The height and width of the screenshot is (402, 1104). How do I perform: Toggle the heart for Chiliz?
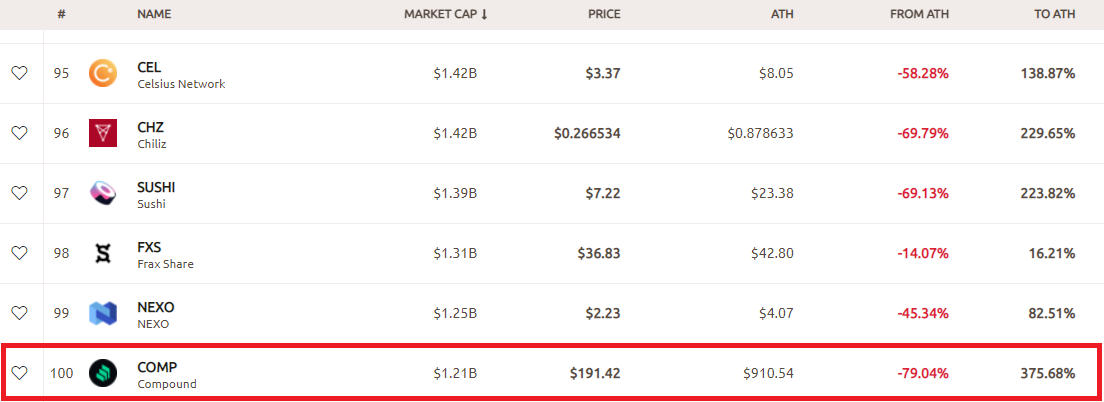[19, 133]
